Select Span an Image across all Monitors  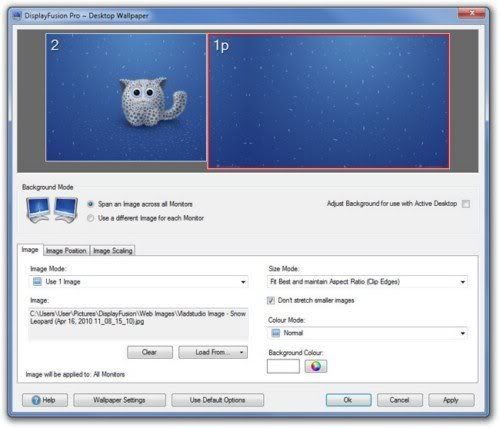[x=90, y=204]
